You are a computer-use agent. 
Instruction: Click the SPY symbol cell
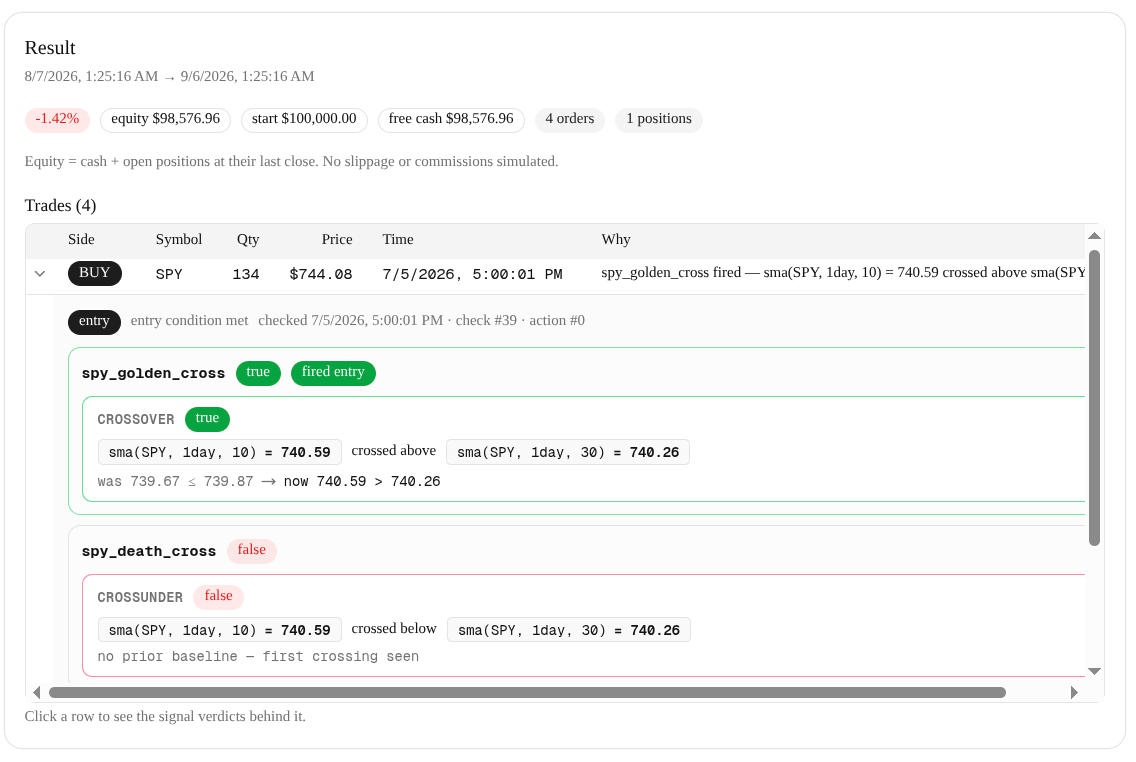[x=169, y=275]
